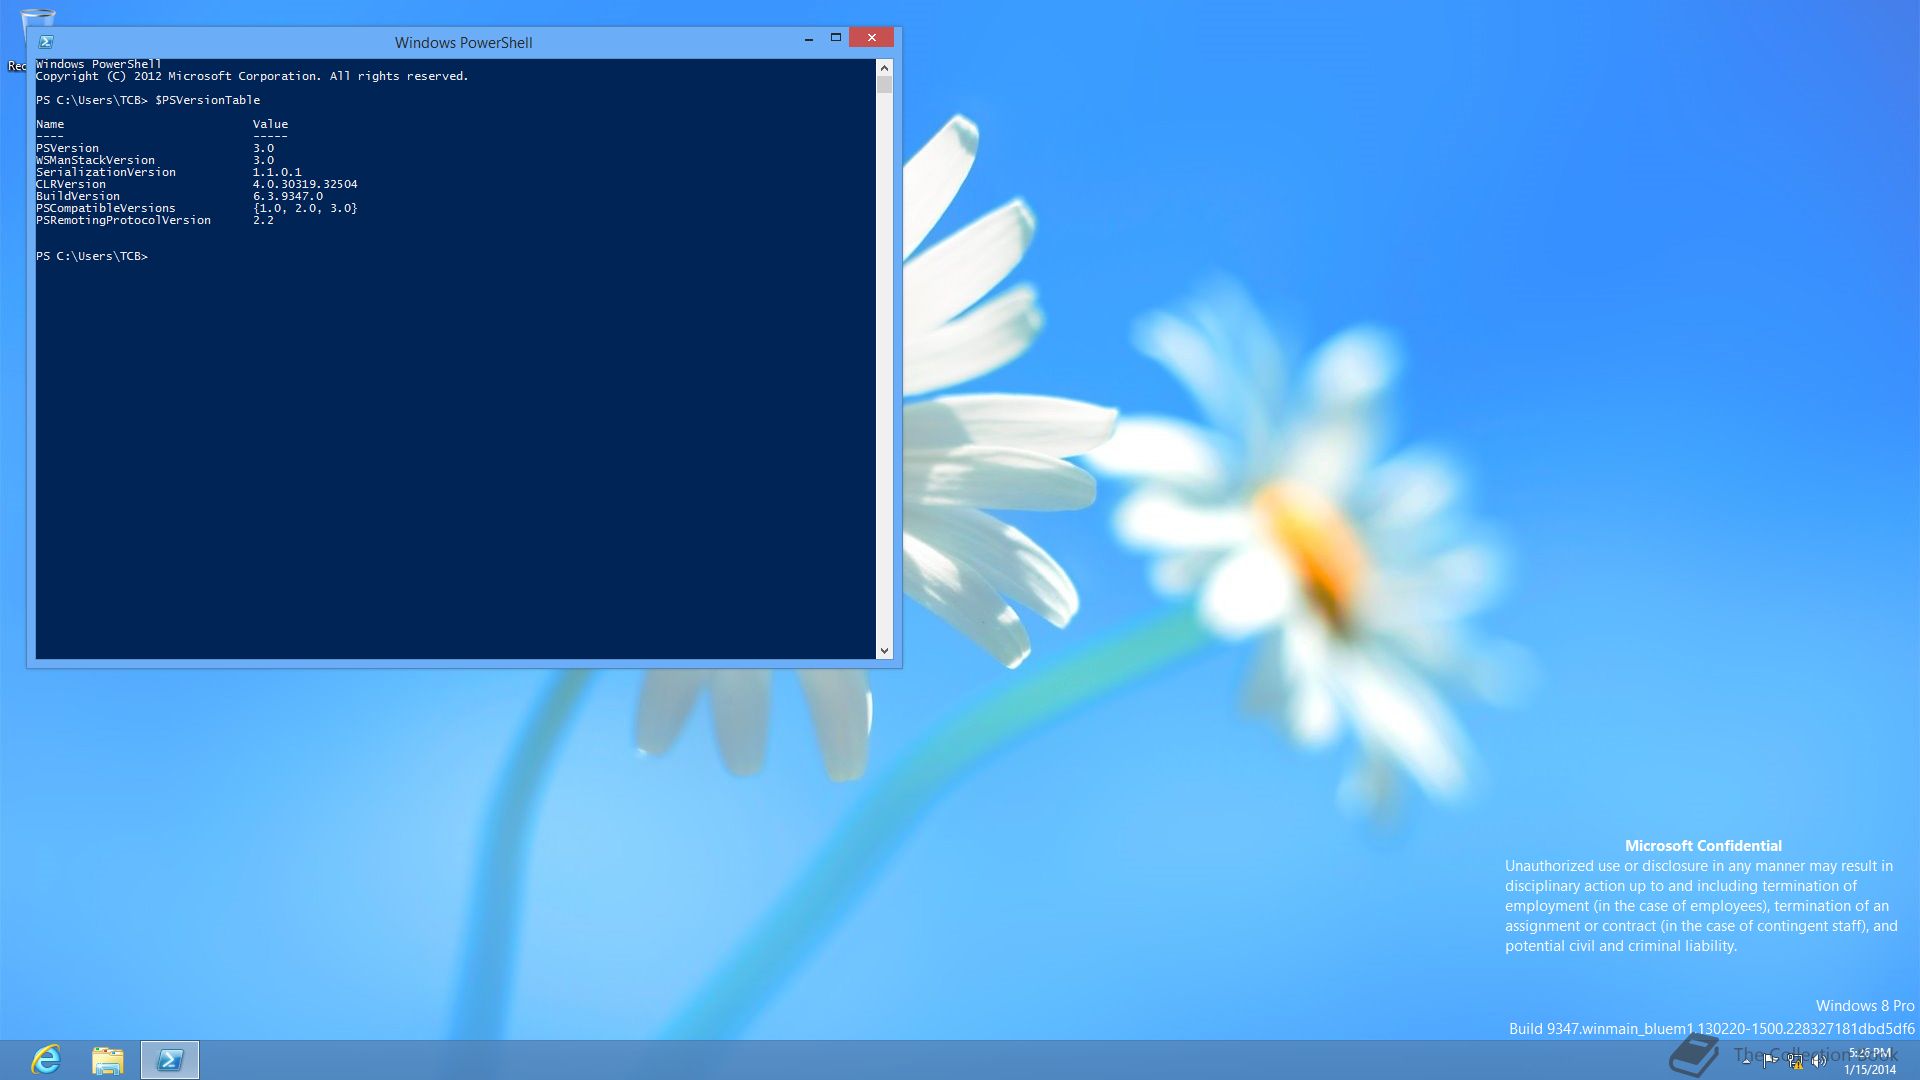Click the BuildVersion value 6.3.9347.0
This screenshot has height=1080, width=1920.
point(288,196)
